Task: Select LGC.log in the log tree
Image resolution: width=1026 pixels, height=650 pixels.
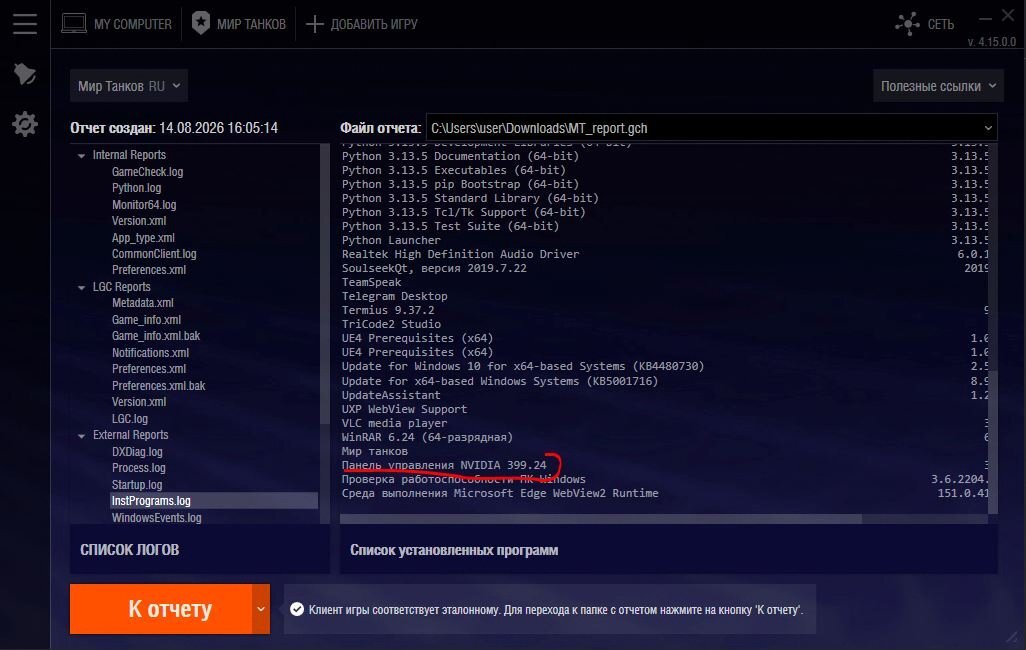Action: coord(130,418)
